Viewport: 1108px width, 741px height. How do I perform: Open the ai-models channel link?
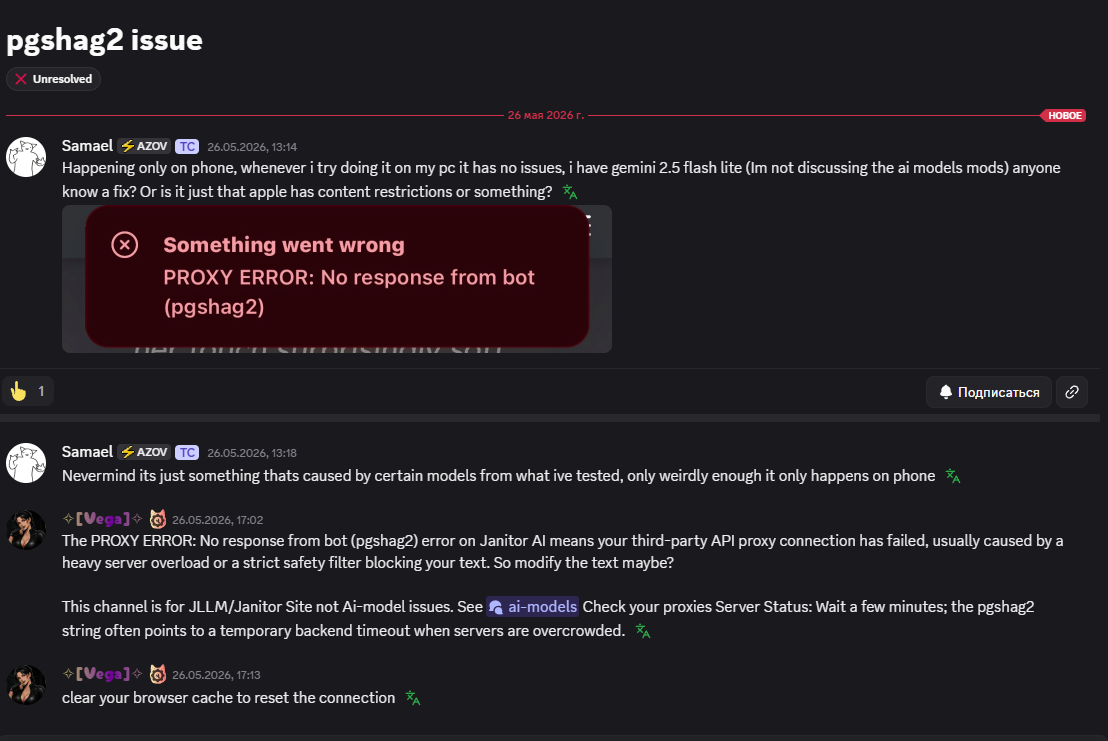pyautogui.click(x=533, y=607)
